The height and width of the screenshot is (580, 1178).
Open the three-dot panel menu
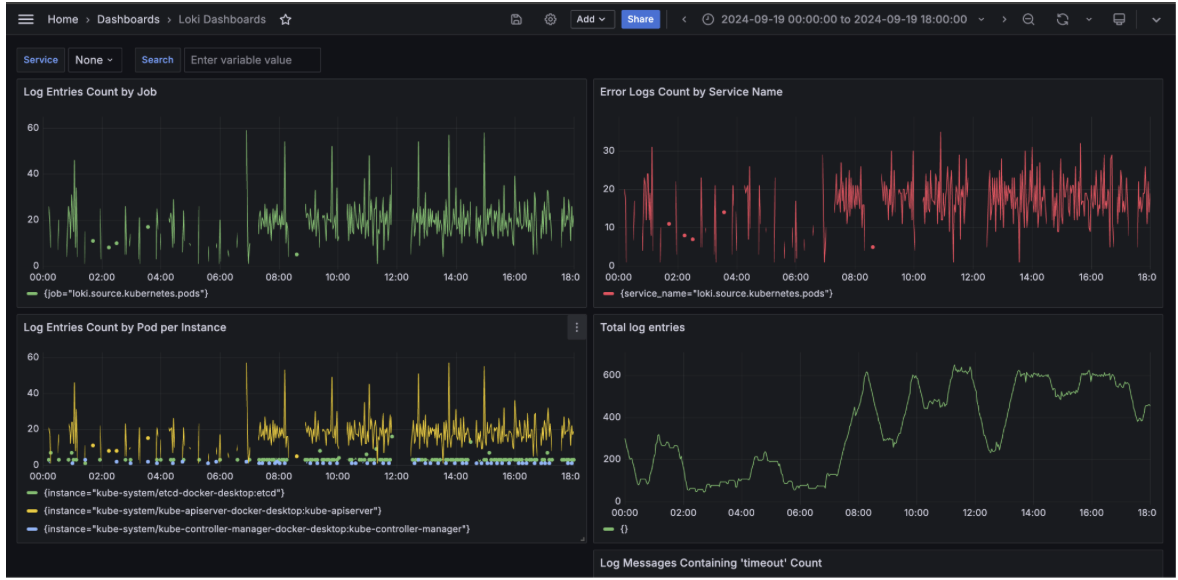(x=576, y=327)
